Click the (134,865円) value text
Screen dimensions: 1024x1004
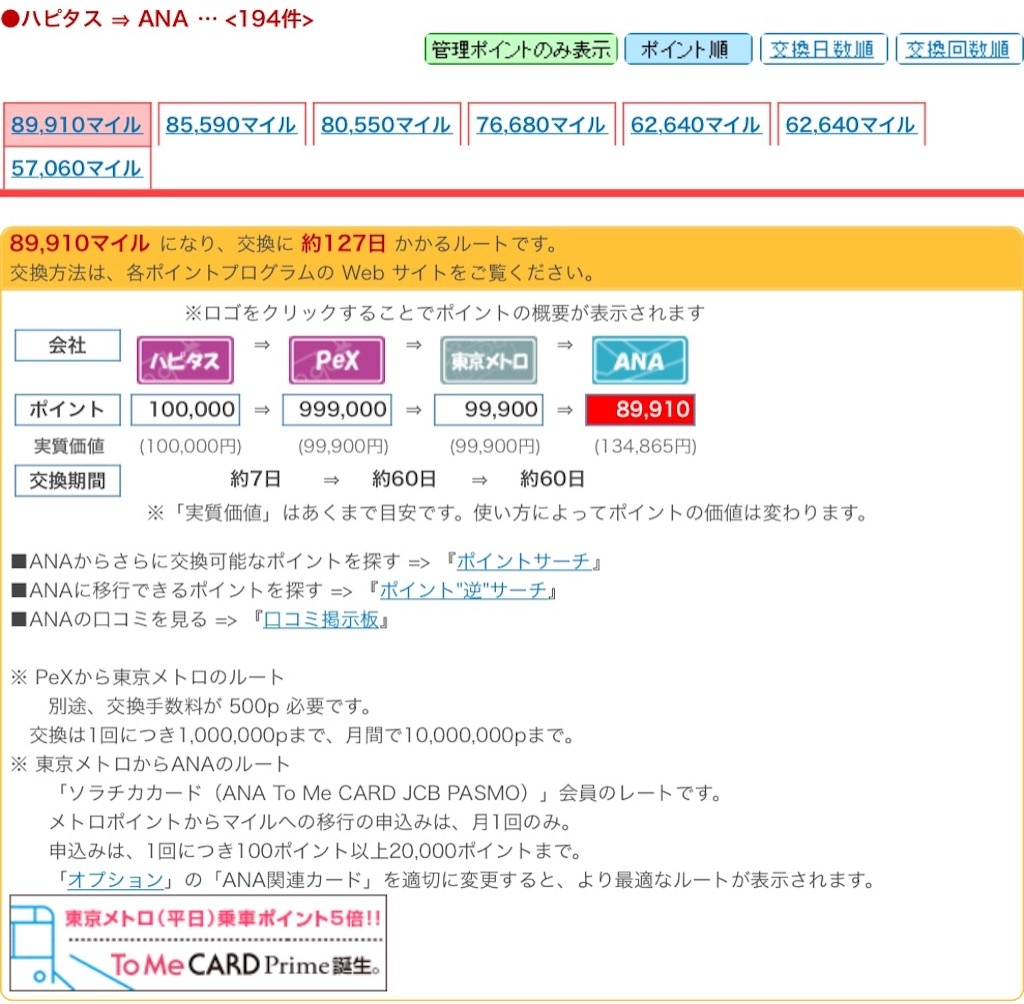(645, 446)
